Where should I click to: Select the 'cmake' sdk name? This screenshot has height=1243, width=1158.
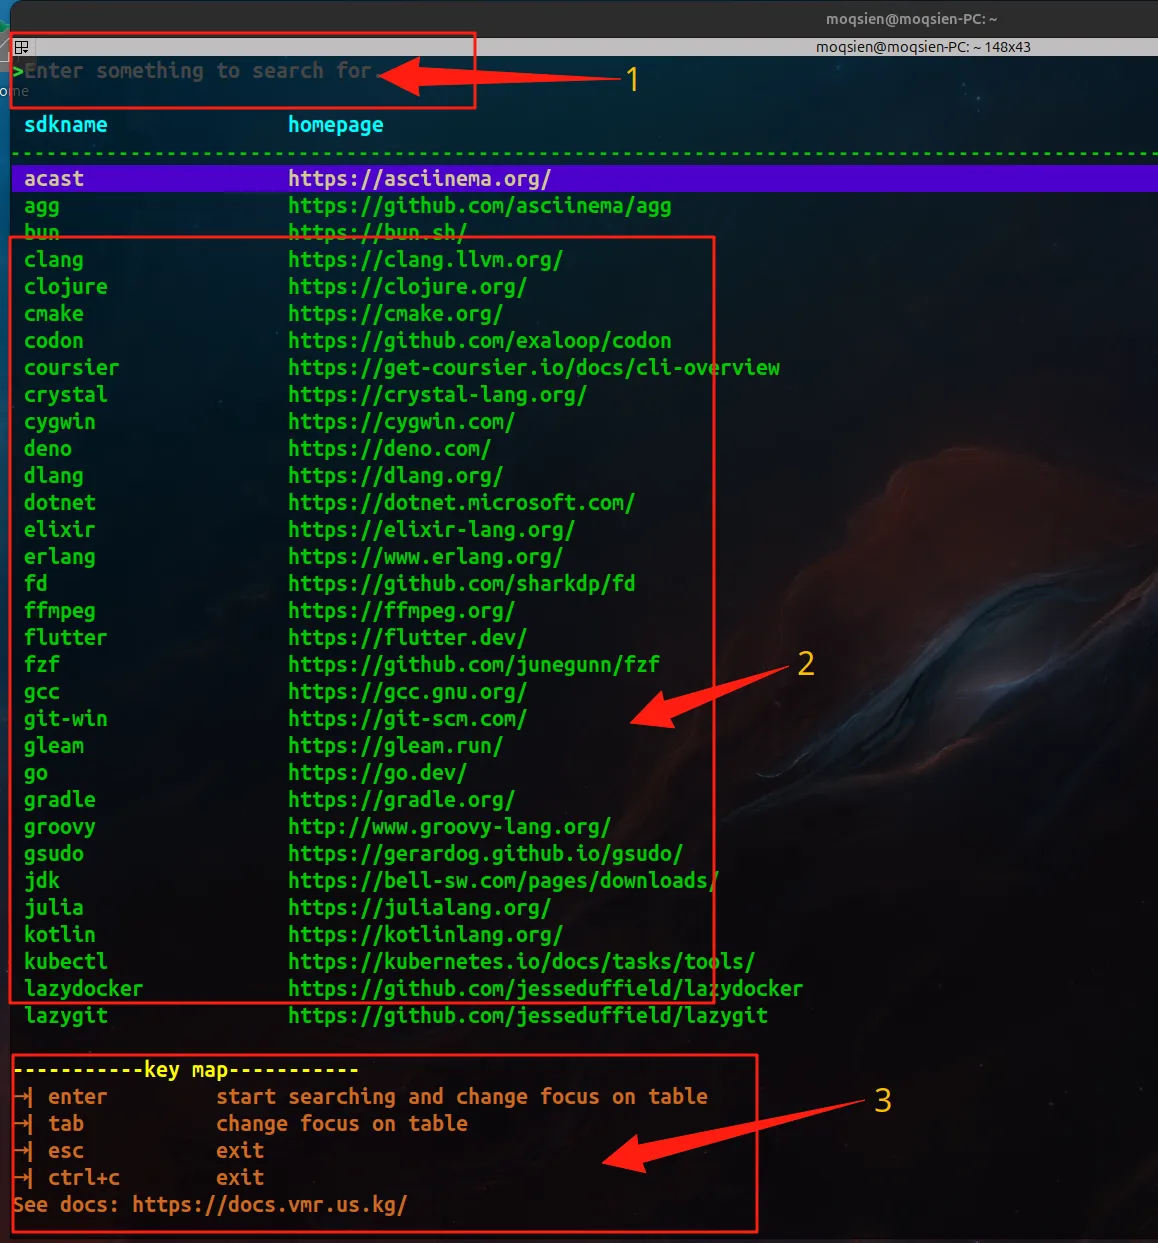coord(54,314)
